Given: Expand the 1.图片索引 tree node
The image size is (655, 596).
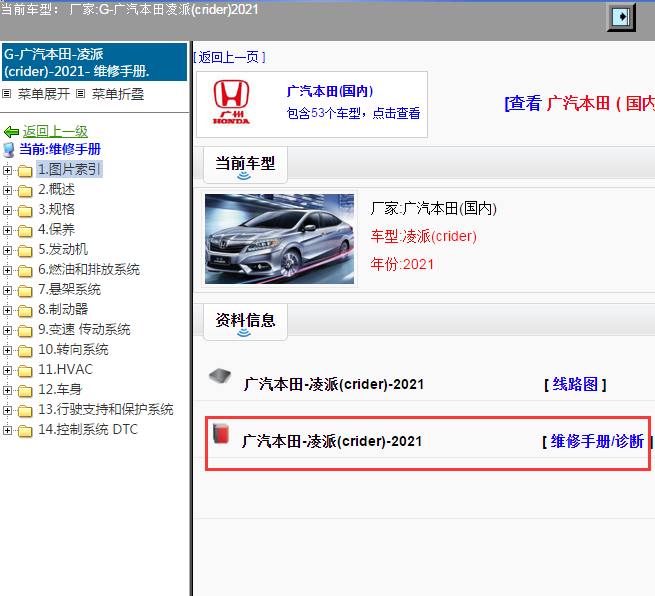Looking at the screenshot, I should pyautogui.click(x=7, y=170).
